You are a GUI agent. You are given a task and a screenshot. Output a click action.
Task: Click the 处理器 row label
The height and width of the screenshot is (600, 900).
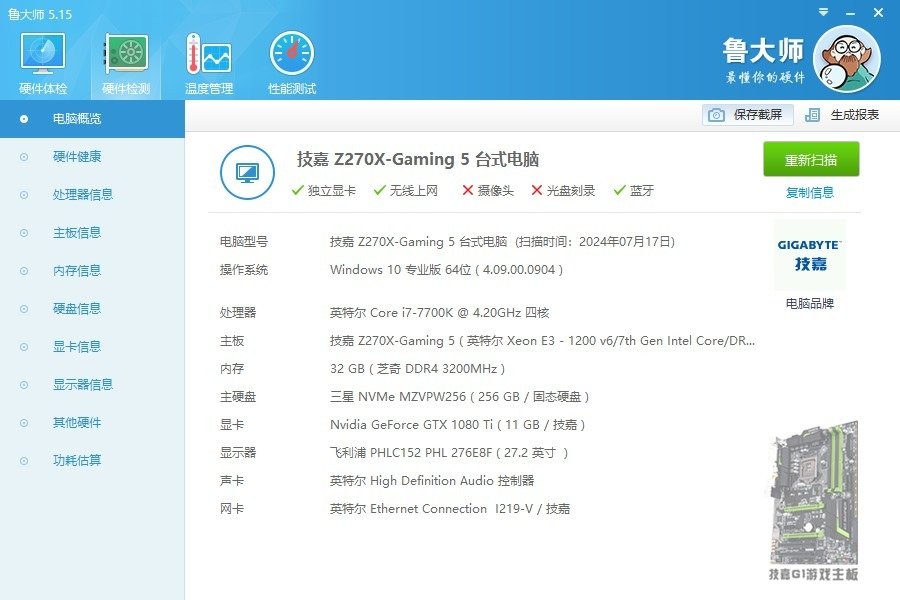coord(238,313)
